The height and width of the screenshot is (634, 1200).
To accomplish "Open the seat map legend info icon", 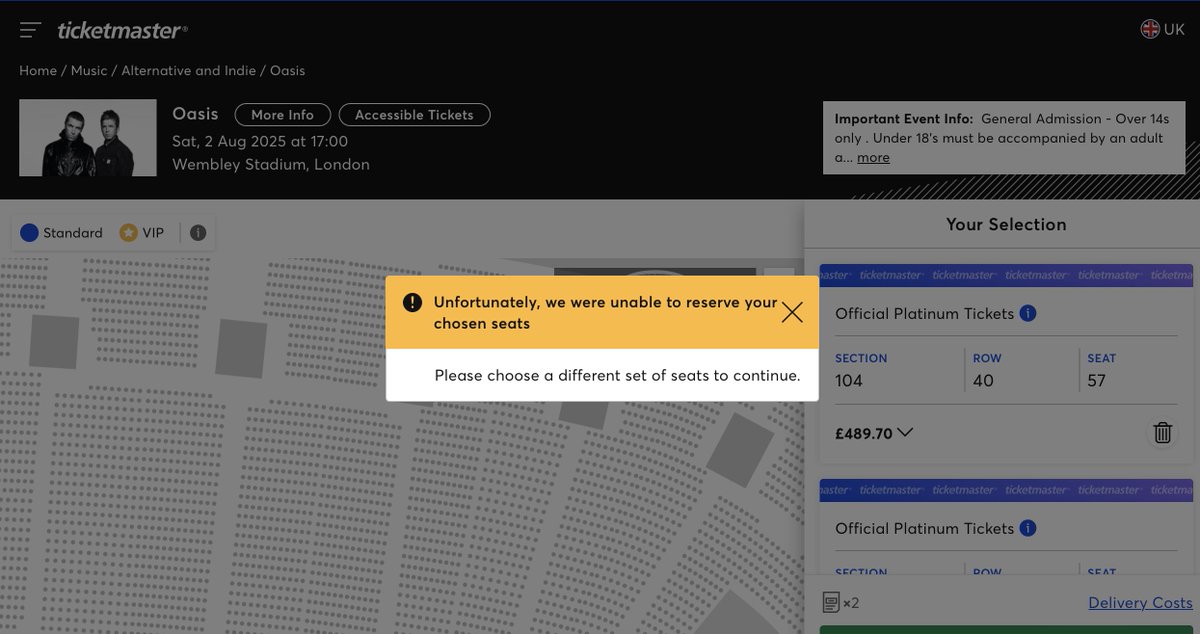I will 198,233.
